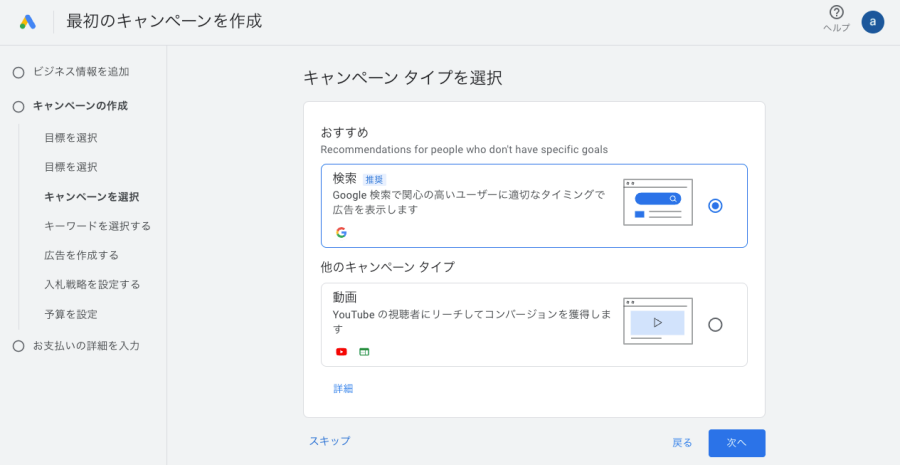
Task: Click the 最初のキャンペーンを作成 title
Action: pyautogui.click(x=164, y=21)
